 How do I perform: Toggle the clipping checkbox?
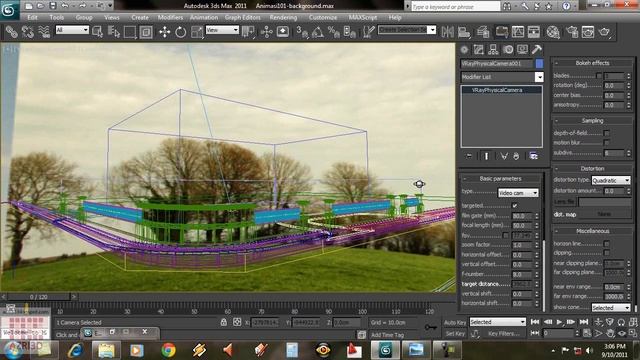(x=607, y=253)
